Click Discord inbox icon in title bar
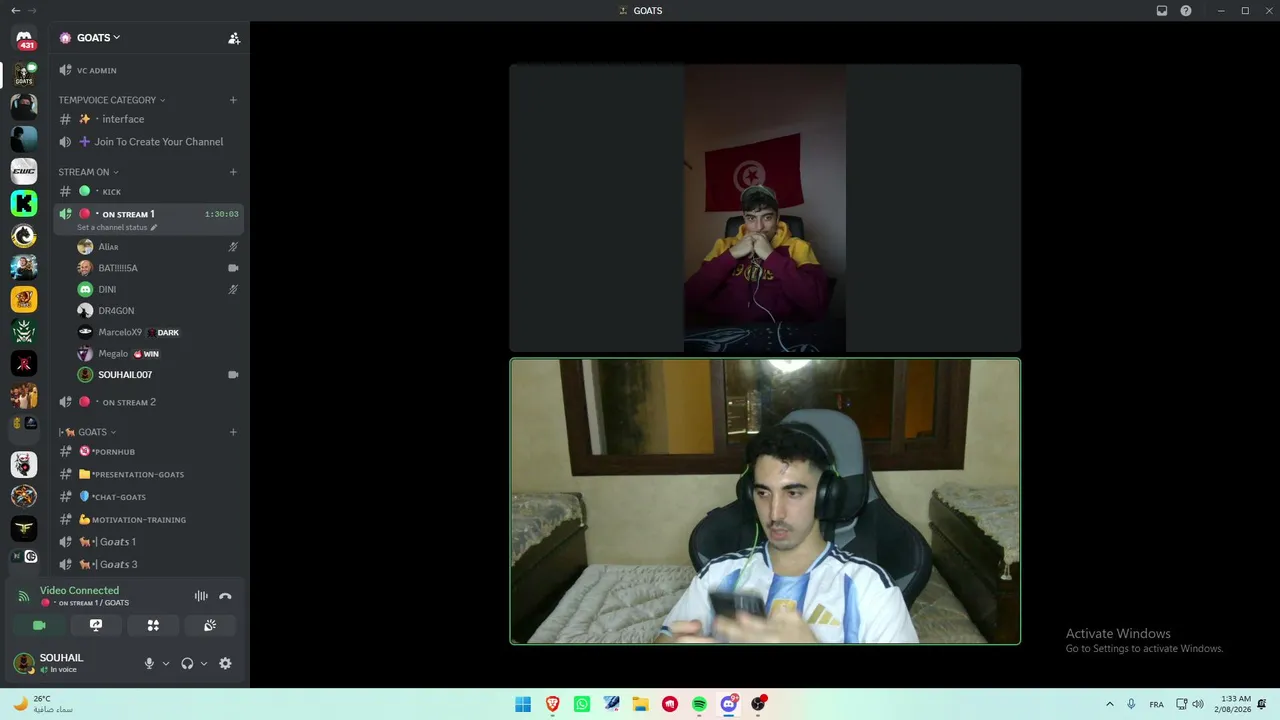Viewport: 1280px width, 720px height. tap(1162, 11)
